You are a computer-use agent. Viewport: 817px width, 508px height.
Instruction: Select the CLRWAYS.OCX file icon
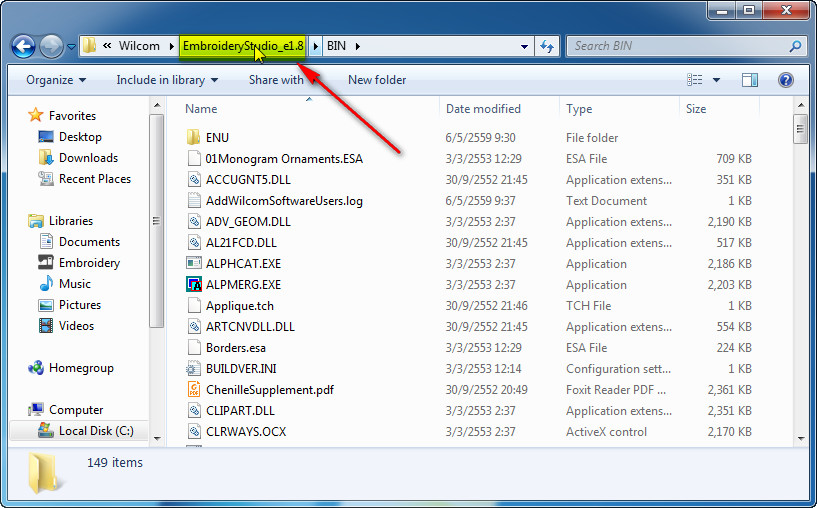194,431
